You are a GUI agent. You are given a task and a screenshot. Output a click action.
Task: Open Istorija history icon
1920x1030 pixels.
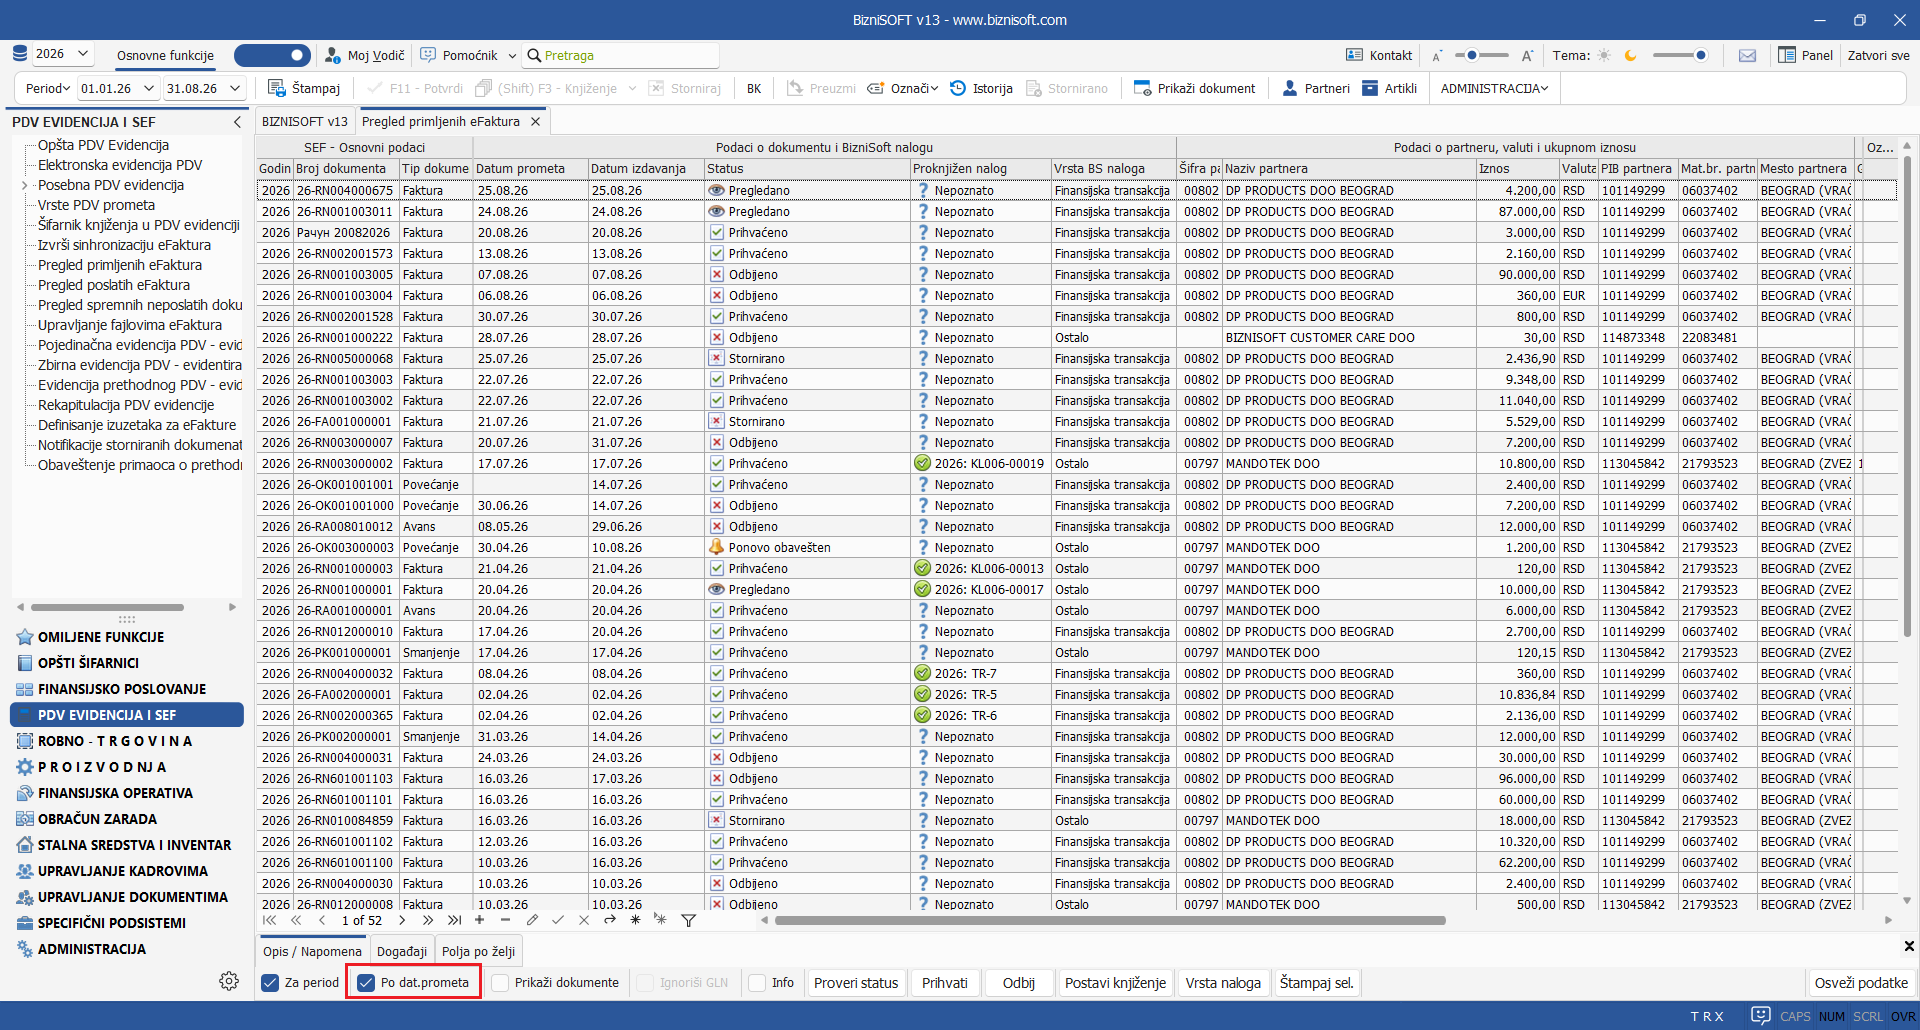[x=958, y=88]
